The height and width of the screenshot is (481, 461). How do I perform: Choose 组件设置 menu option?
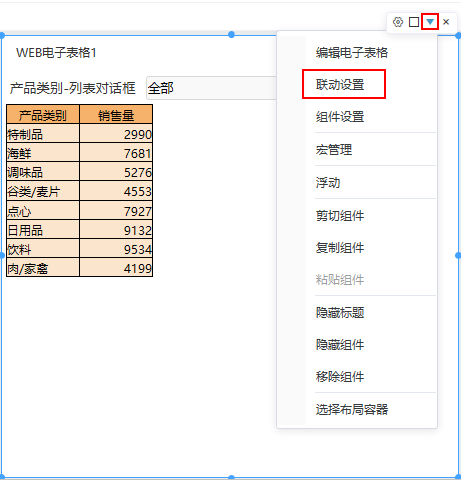[x=340, y=117]
